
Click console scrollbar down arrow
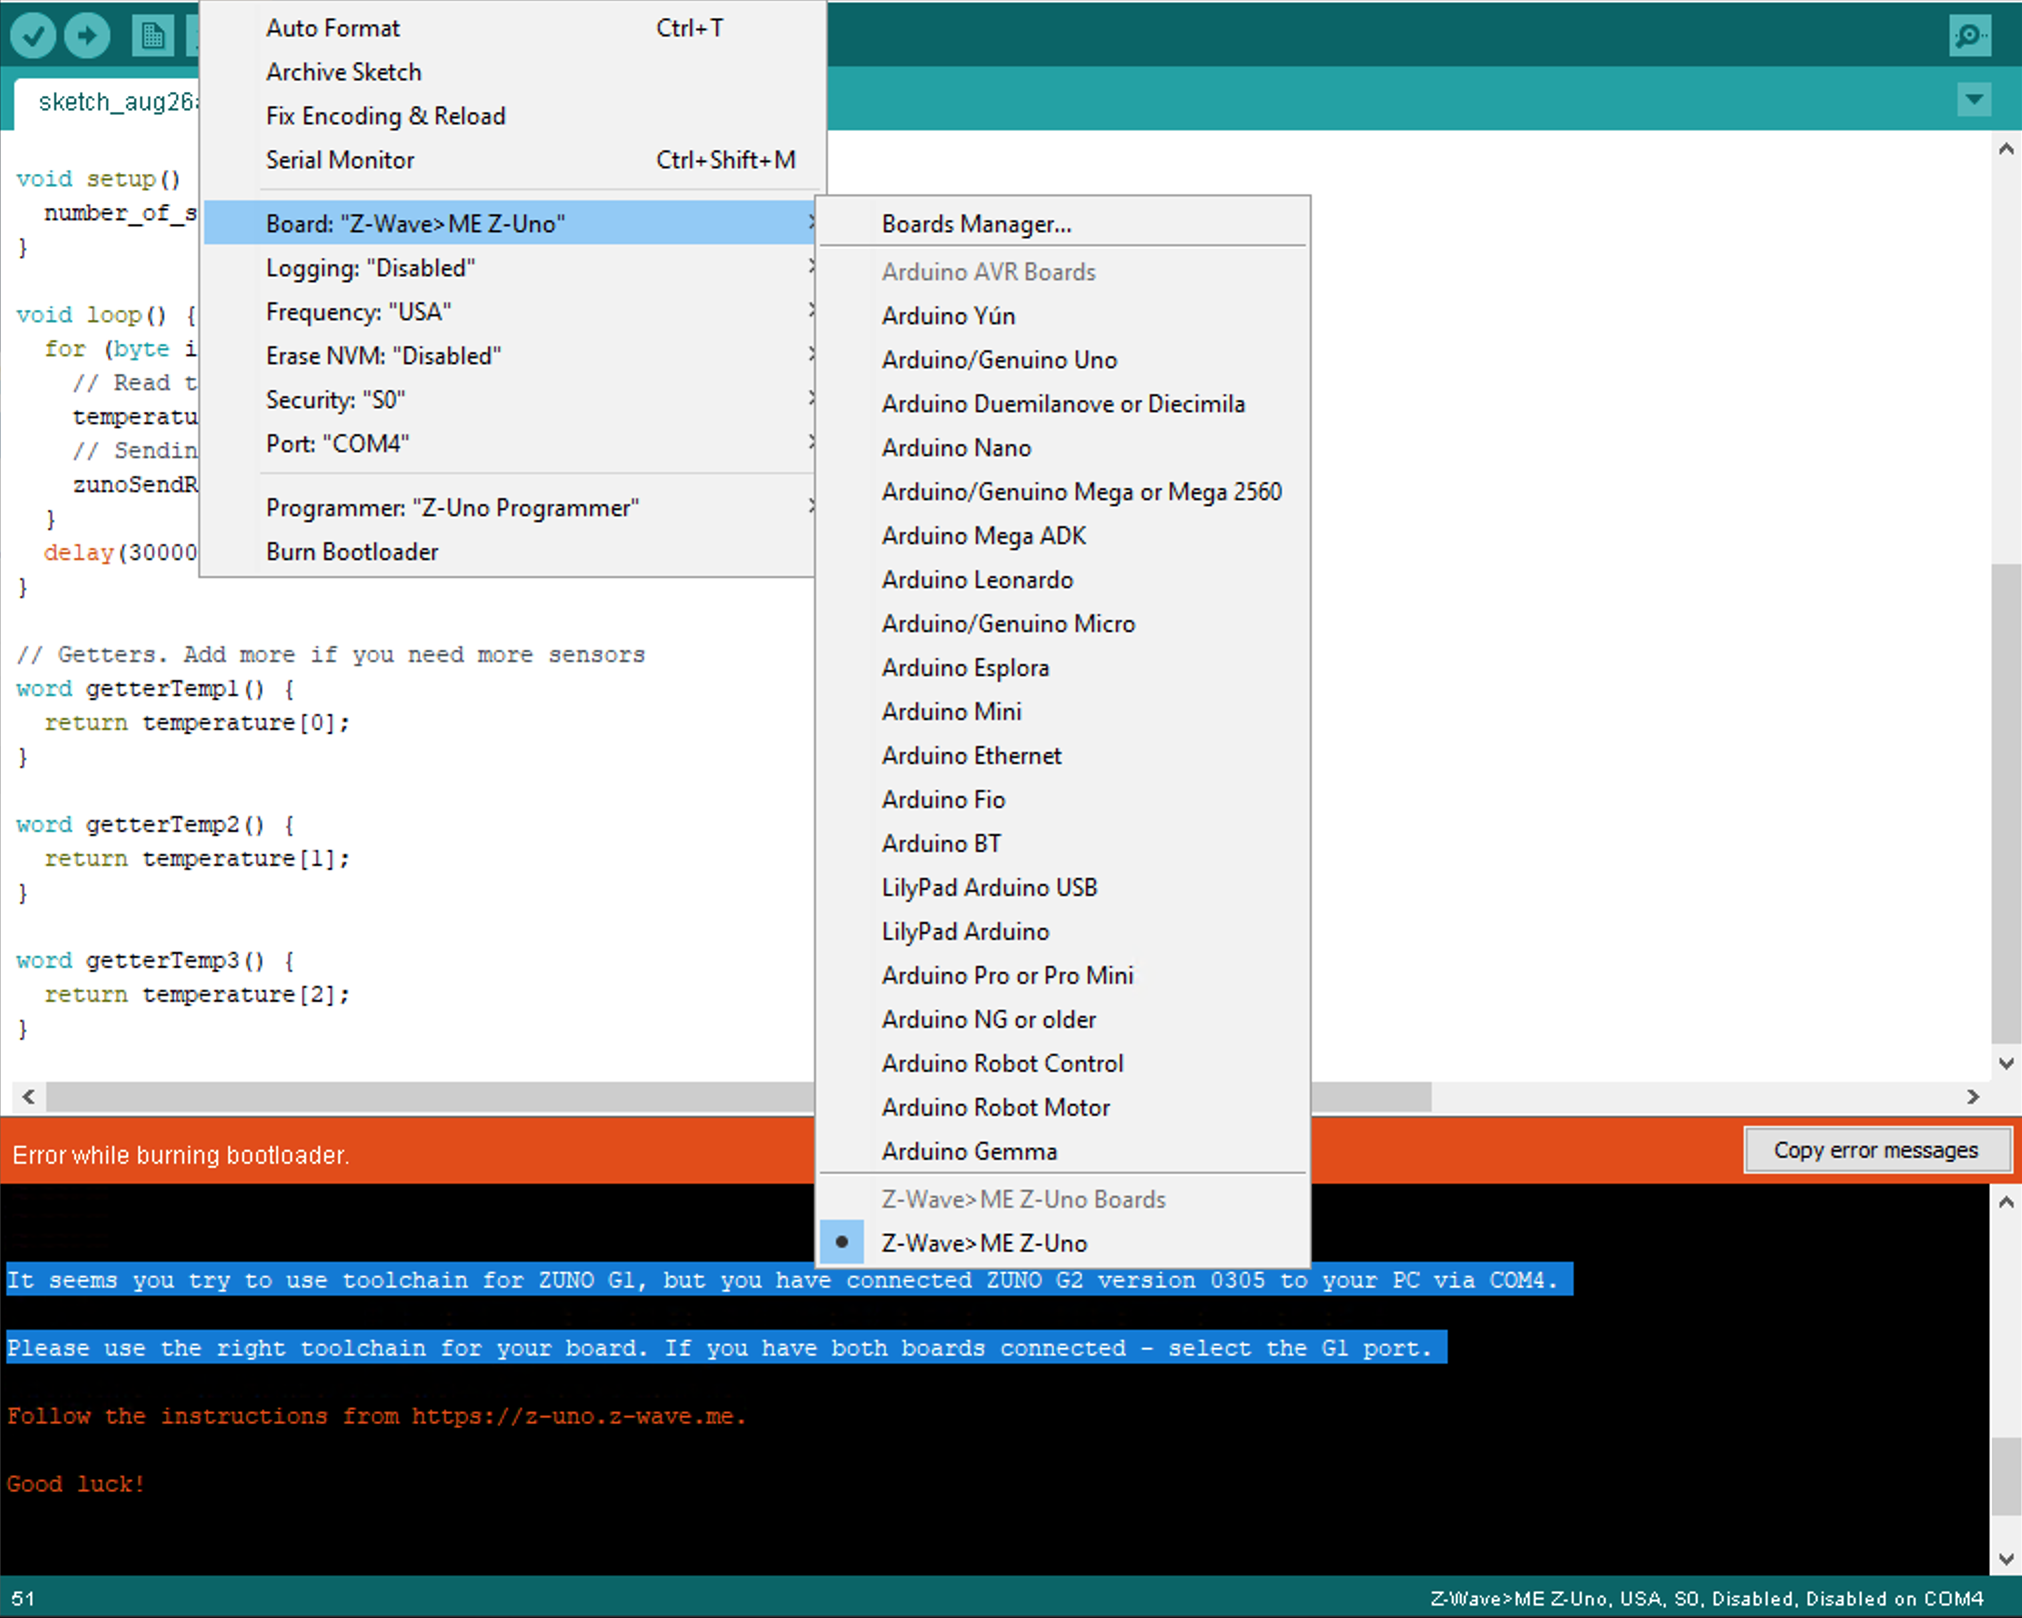[x=2005, y=1559]
